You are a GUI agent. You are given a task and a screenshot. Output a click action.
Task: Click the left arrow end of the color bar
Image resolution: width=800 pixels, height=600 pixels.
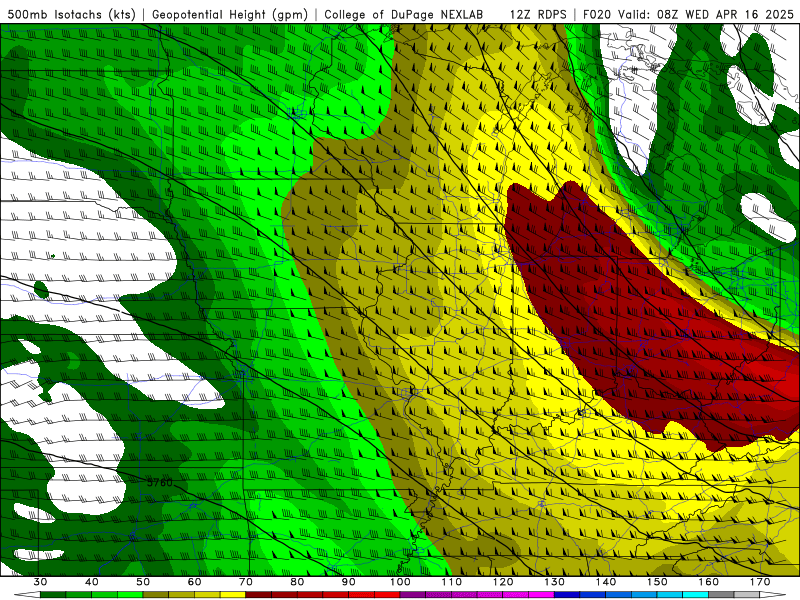[x=27, y=595]
